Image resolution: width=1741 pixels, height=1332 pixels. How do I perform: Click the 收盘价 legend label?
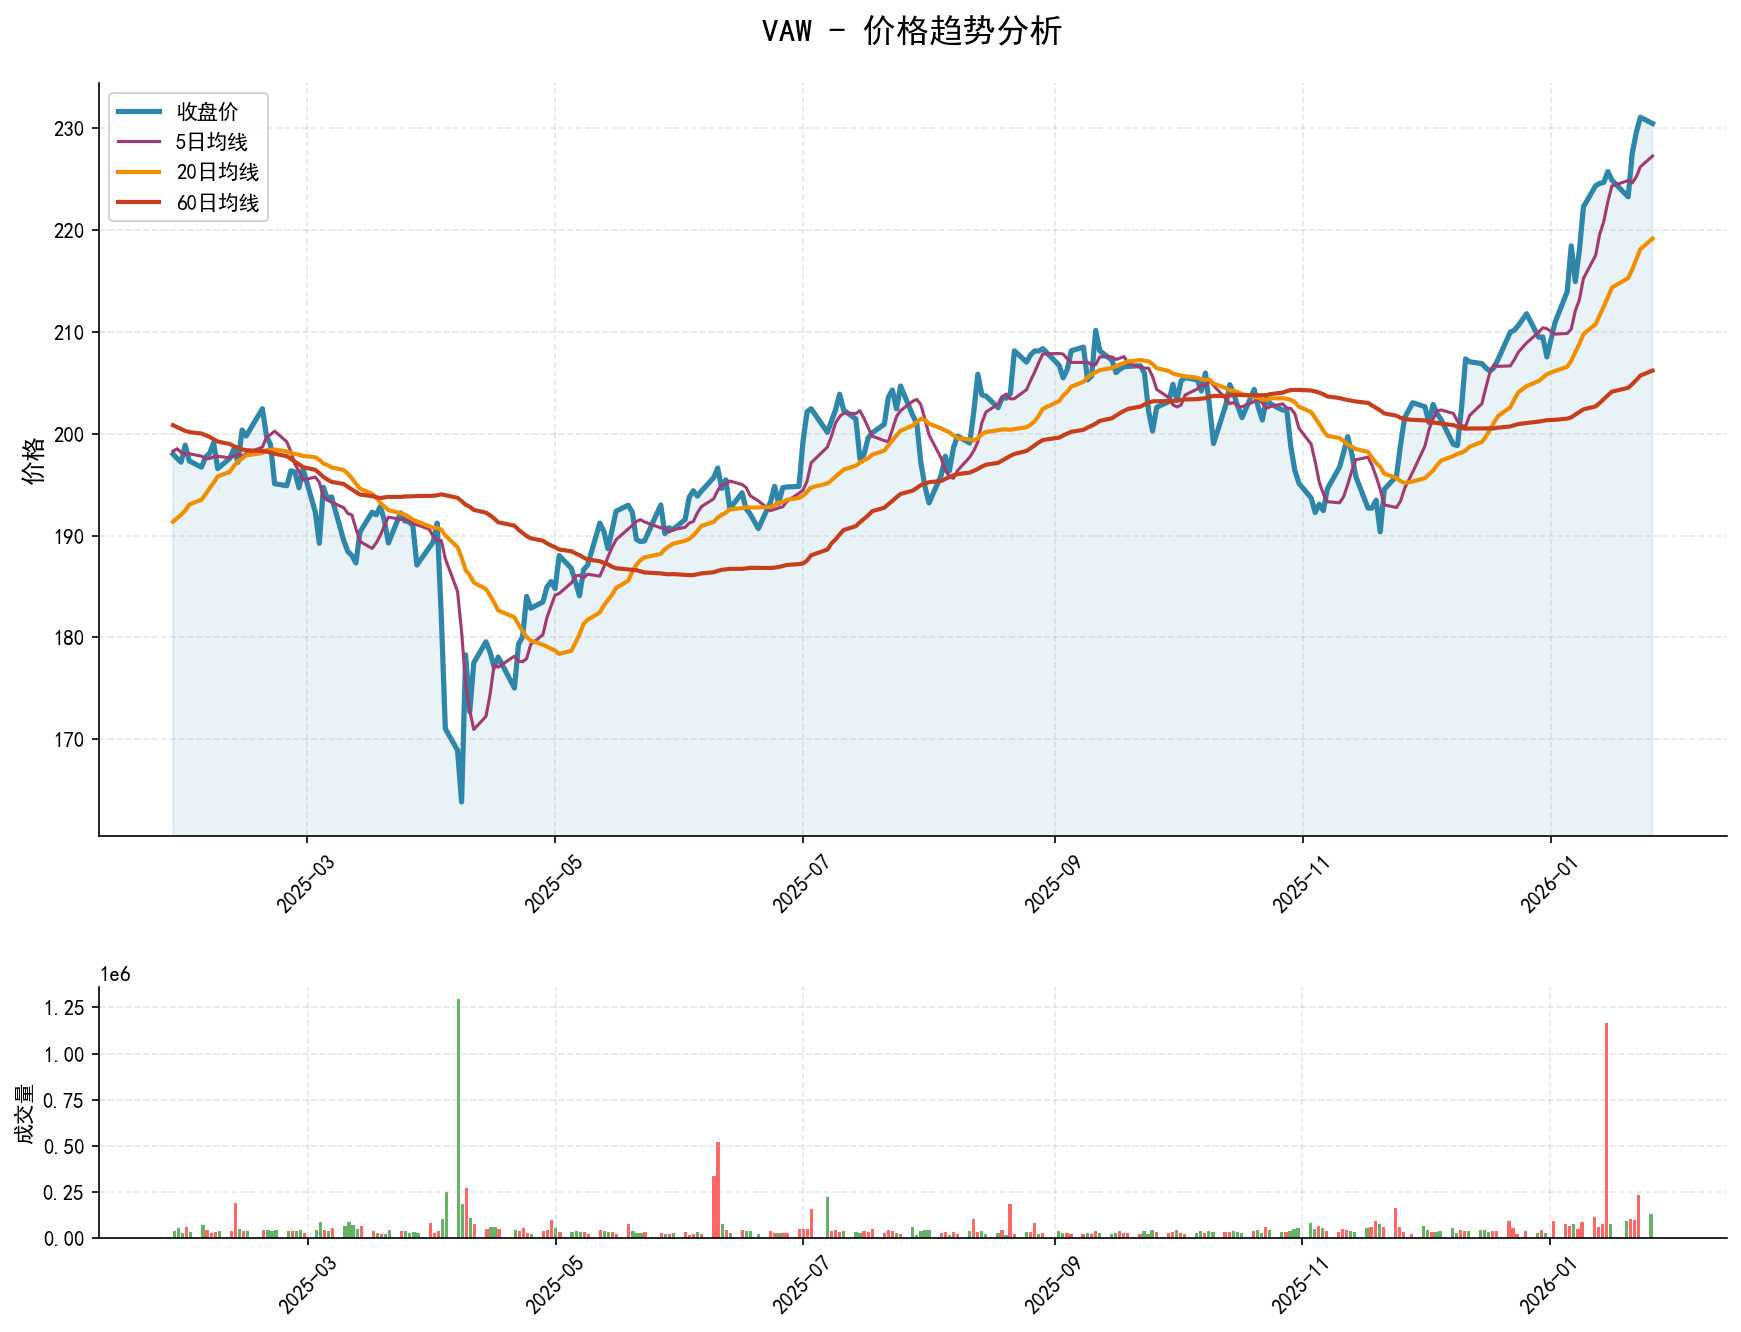(207, 112)
